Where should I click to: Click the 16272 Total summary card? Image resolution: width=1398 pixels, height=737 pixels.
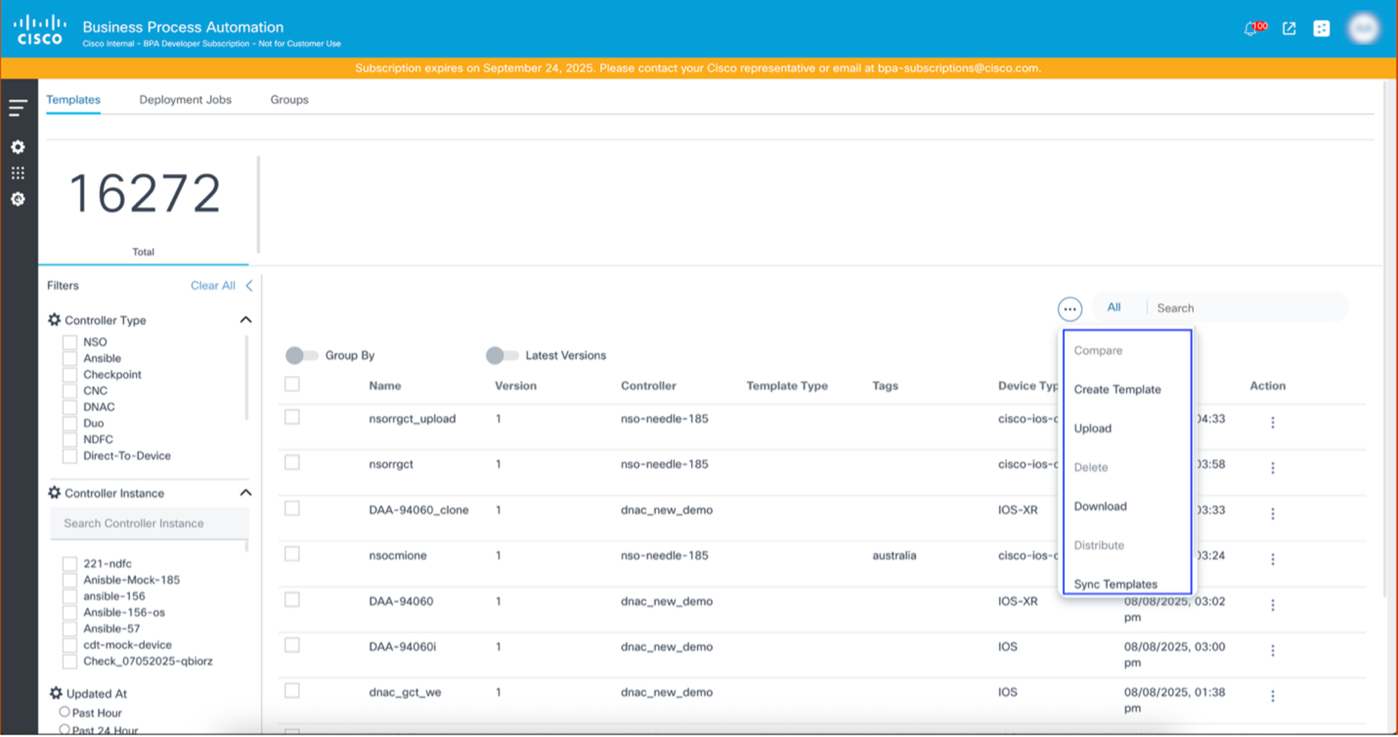[144, 208]
